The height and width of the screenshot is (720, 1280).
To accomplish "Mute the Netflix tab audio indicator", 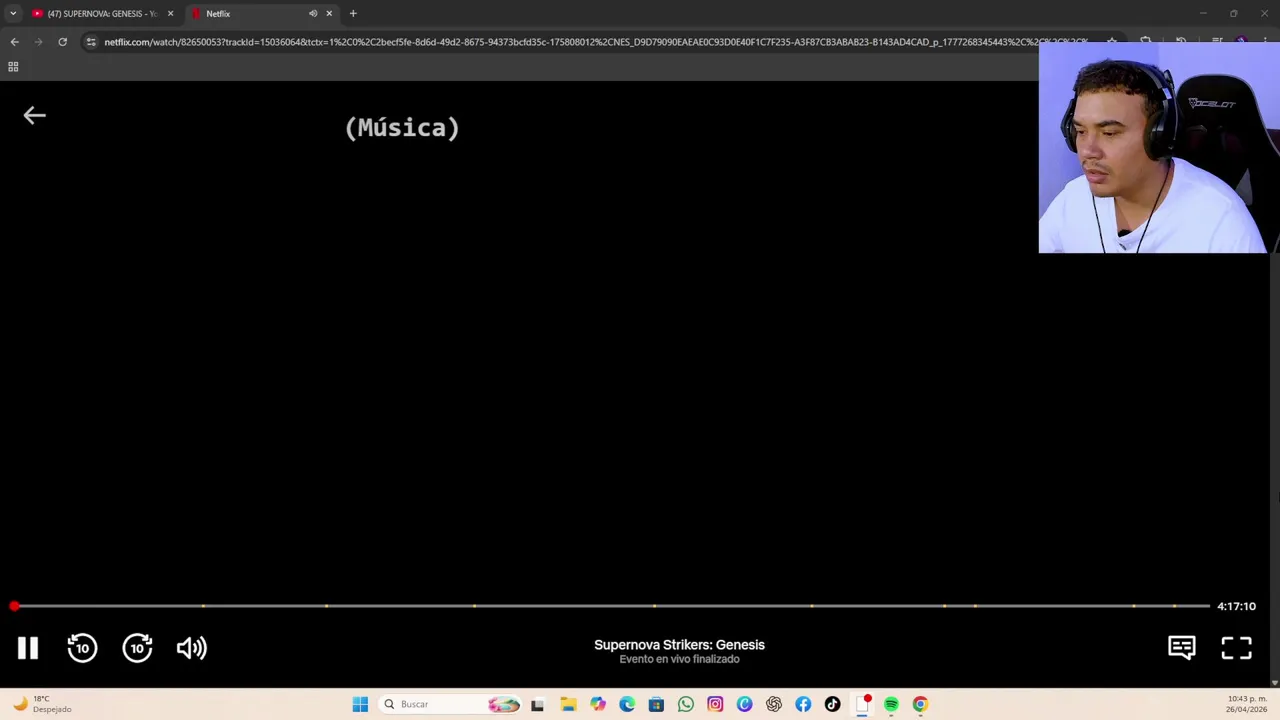I will (313, 14).
